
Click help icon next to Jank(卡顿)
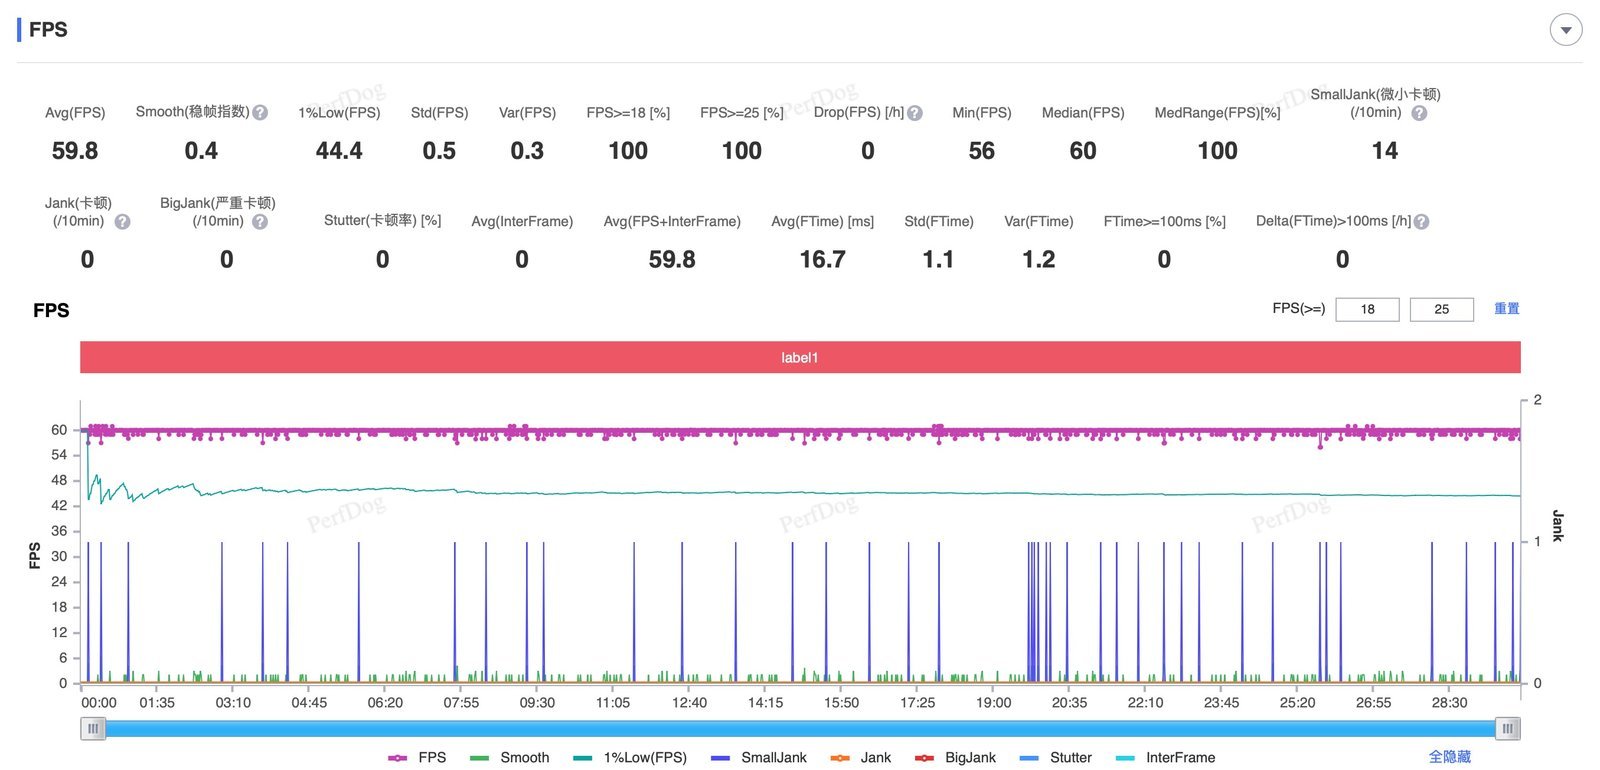pos(122,222)
